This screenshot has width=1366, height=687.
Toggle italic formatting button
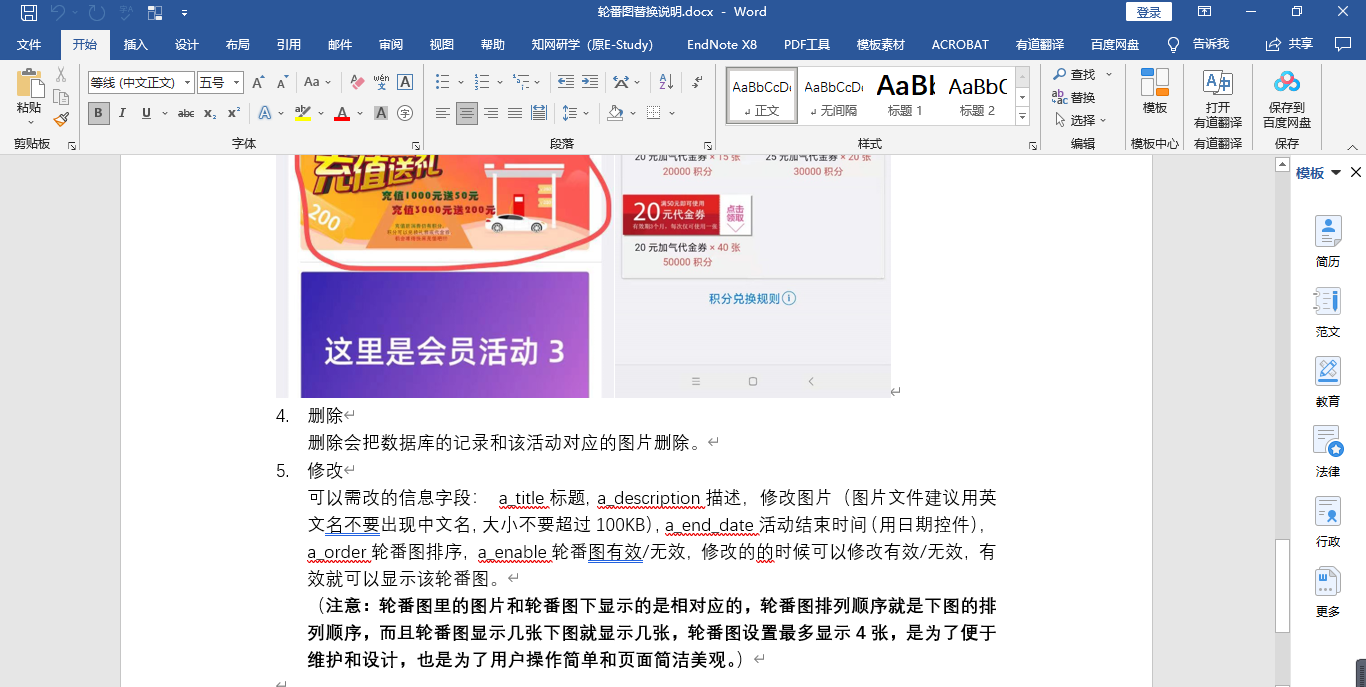[x=122, y=113]
